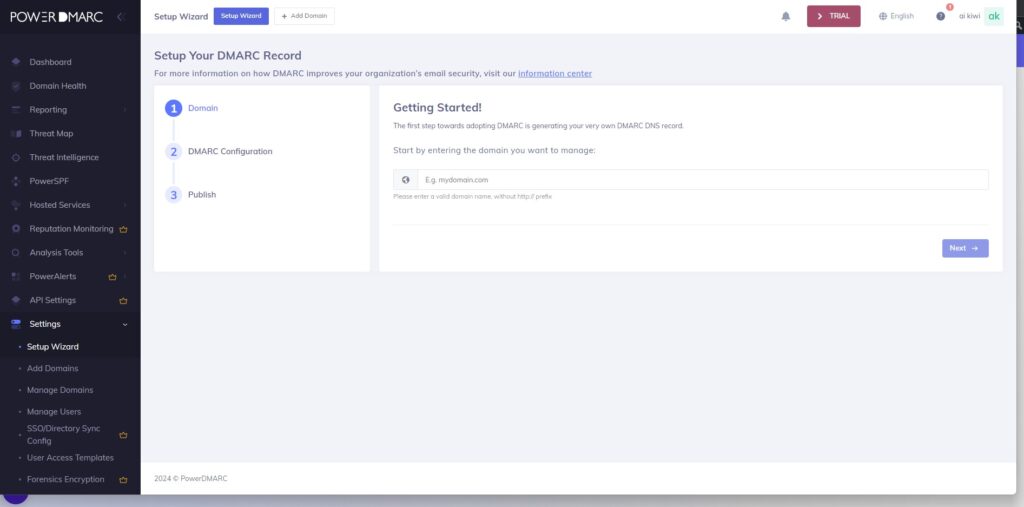Expand the Hosted Services submenu chevron
Screen dimensions: 1024x507
(x=125, y=205)
